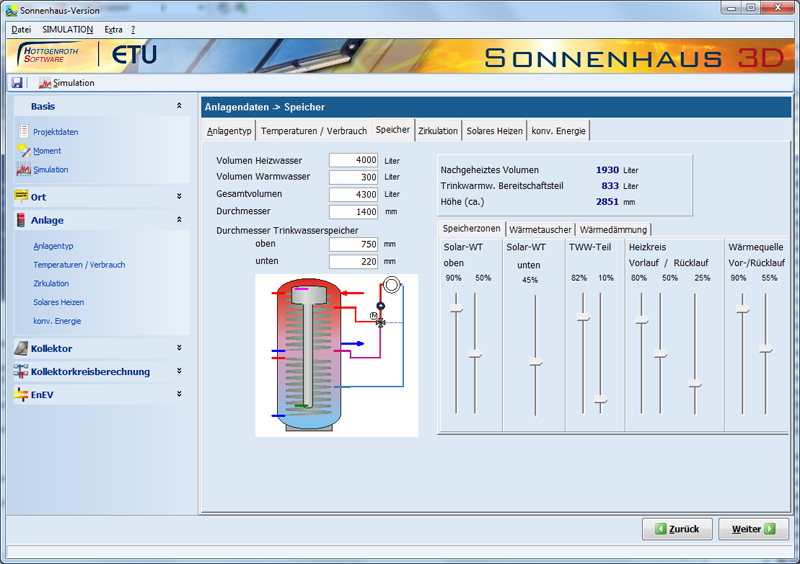Click Heizkreis Vorlauf 80% slider handle
800x564 pixels.
(x=641, y=320)
